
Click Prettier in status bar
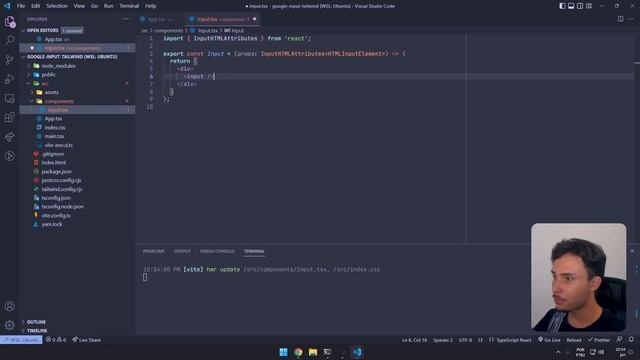[x=599, y=340]
